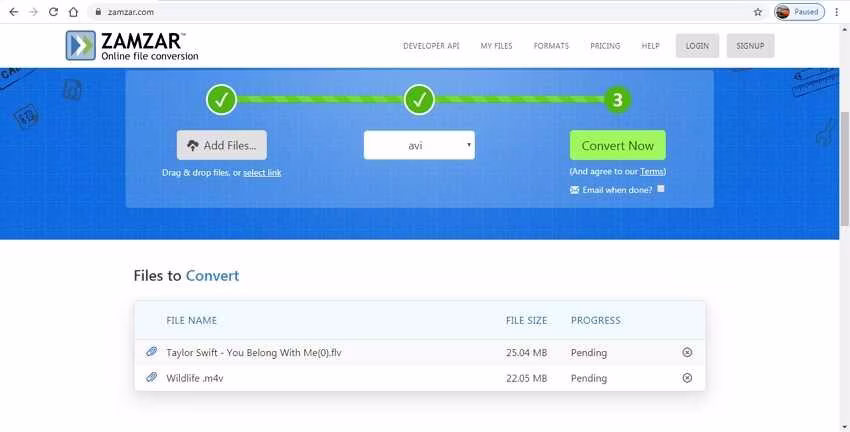Click the 25.04 MB file size
This screenshot has width=850, height=432.
526,352
